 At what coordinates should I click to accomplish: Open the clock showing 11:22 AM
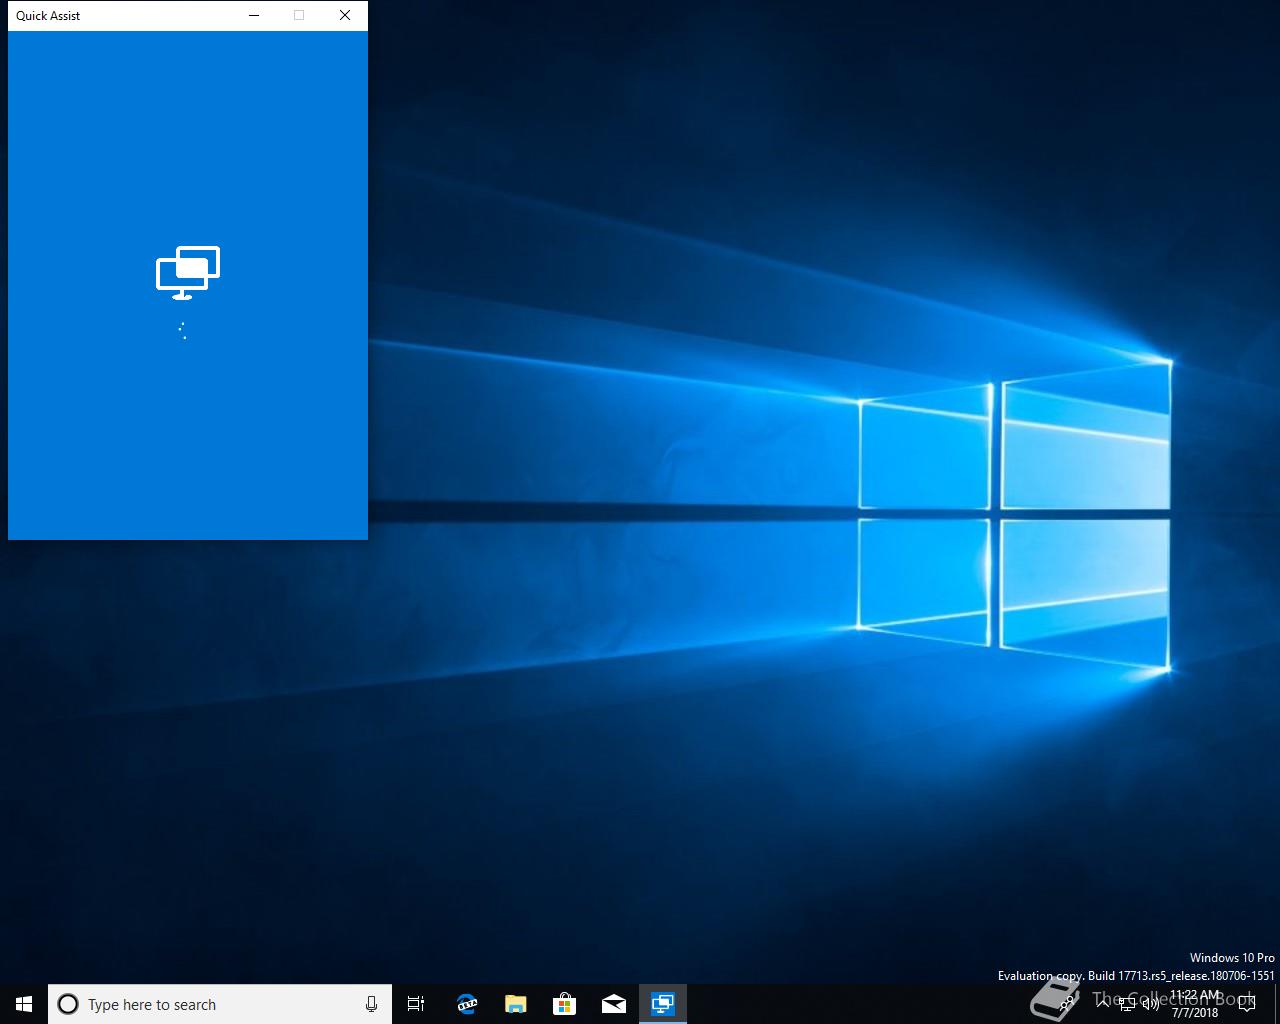(1196, 1004)
